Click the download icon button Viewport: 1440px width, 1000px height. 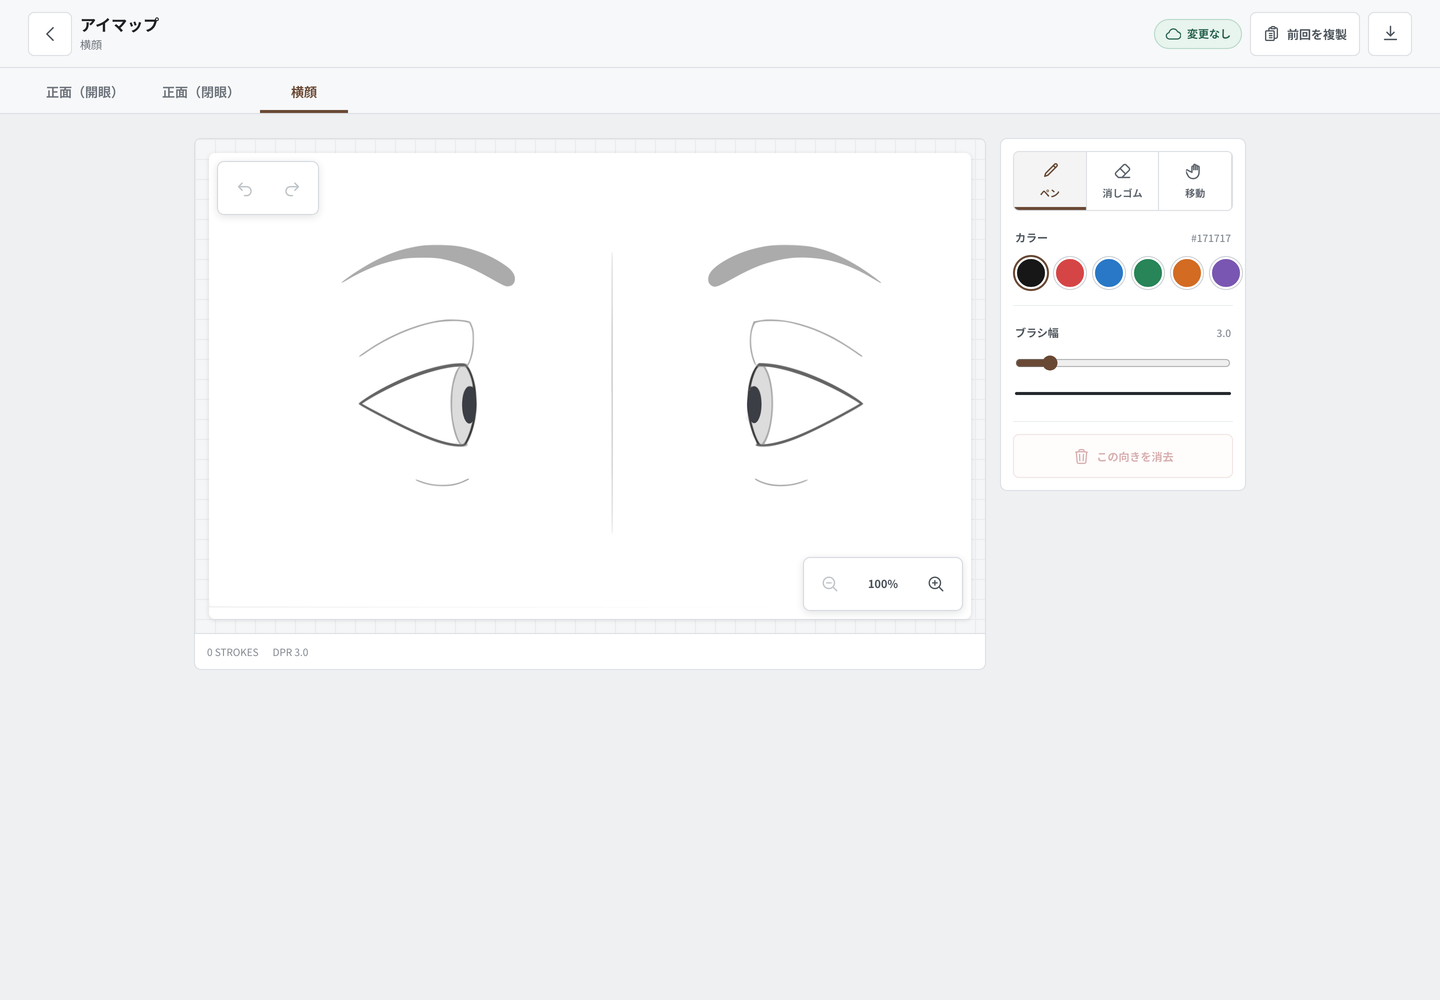tap(1390, 34)
